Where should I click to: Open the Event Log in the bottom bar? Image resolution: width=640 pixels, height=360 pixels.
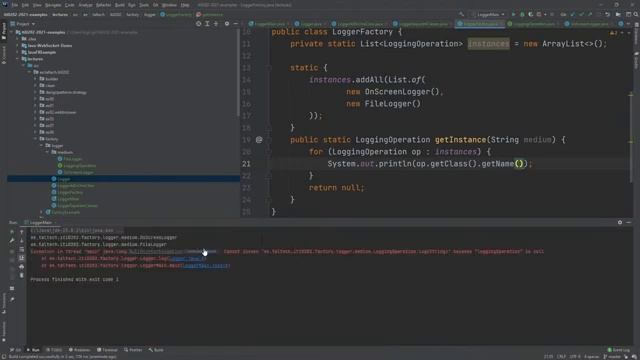pyautogui.click(x=619, y=350)
